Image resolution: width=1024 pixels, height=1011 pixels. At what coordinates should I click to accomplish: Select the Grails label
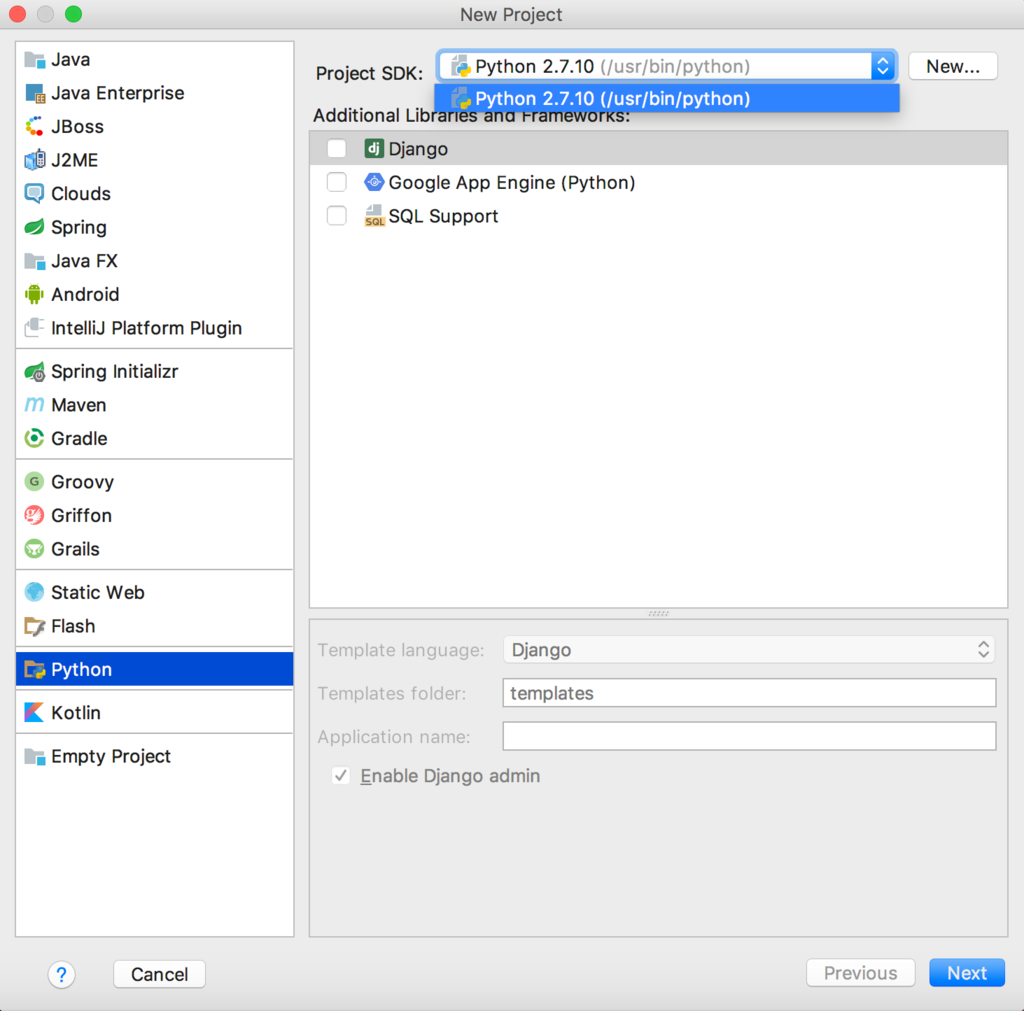75,549
